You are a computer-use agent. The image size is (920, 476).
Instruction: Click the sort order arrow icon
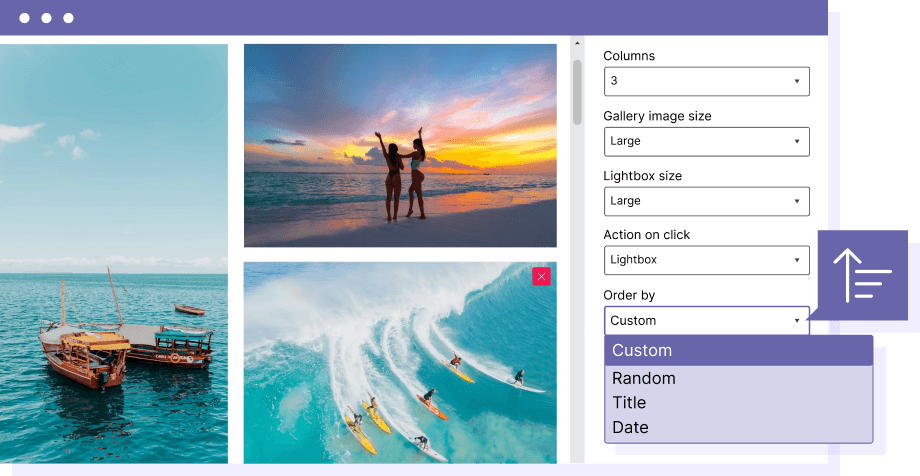(x=861, y=276)
